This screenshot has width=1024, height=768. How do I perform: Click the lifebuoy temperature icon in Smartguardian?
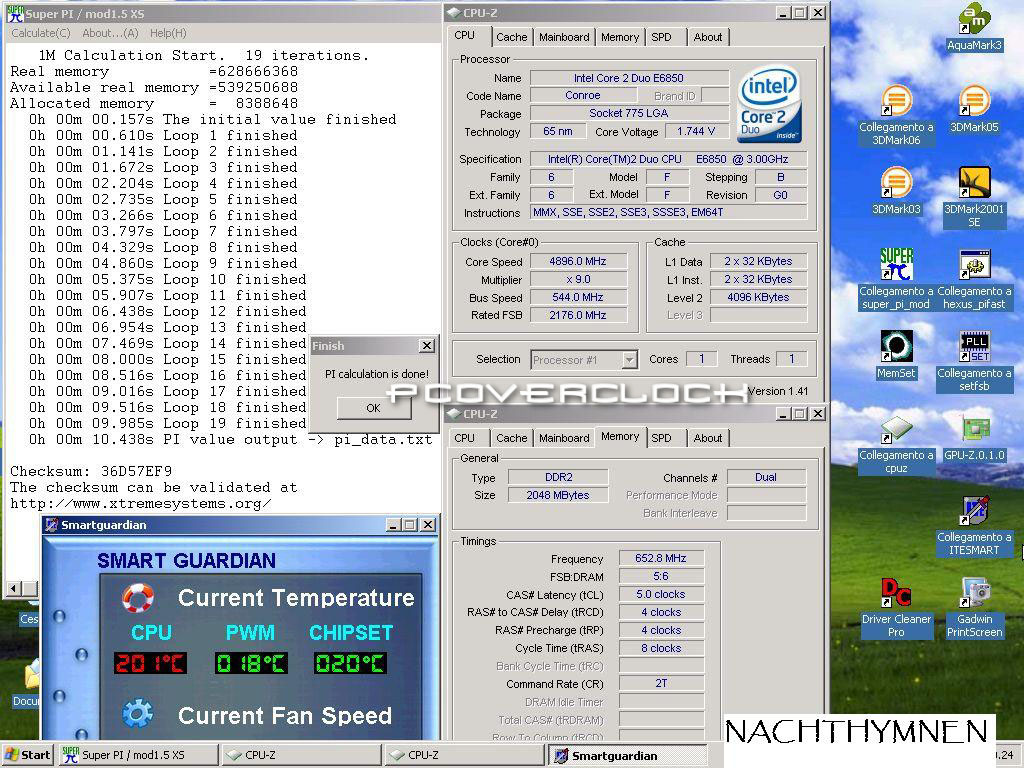[x=138, y=598]
